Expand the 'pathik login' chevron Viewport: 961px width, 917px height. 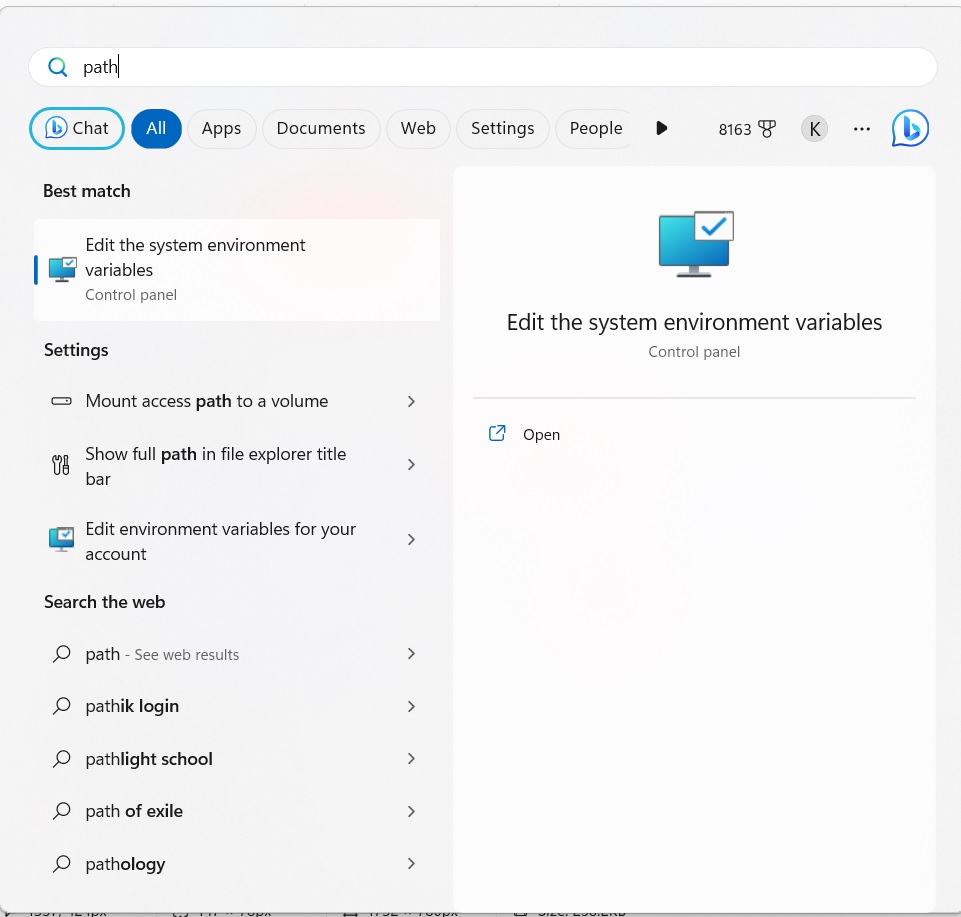[x=411, y=706]
